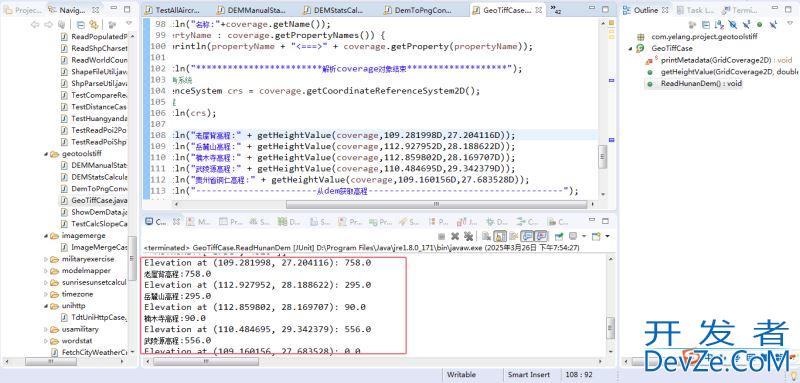Switch to the Project Explorer tab
Viewport: 800px width, 383px height.
click(x=23, y=10)
